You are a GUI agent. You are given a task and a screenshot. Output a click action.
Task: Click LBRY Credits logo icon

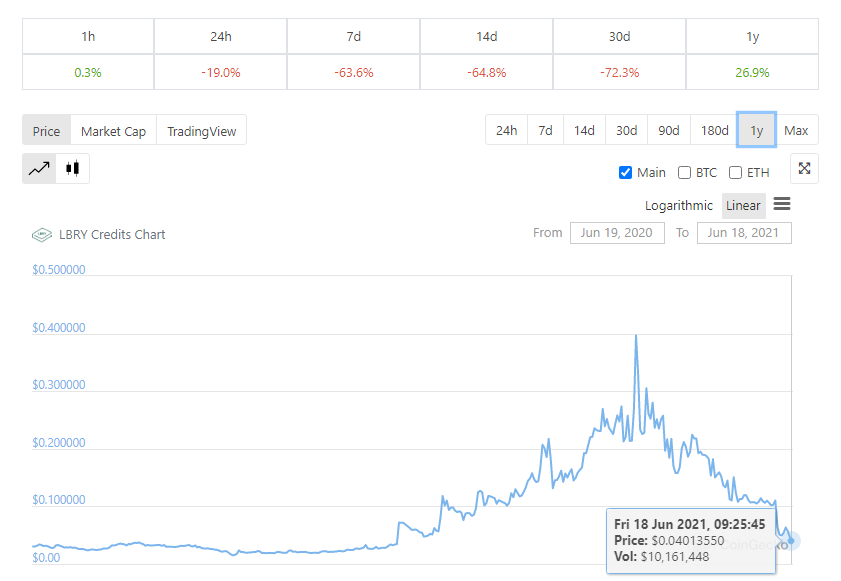click(x=42, y=235)
